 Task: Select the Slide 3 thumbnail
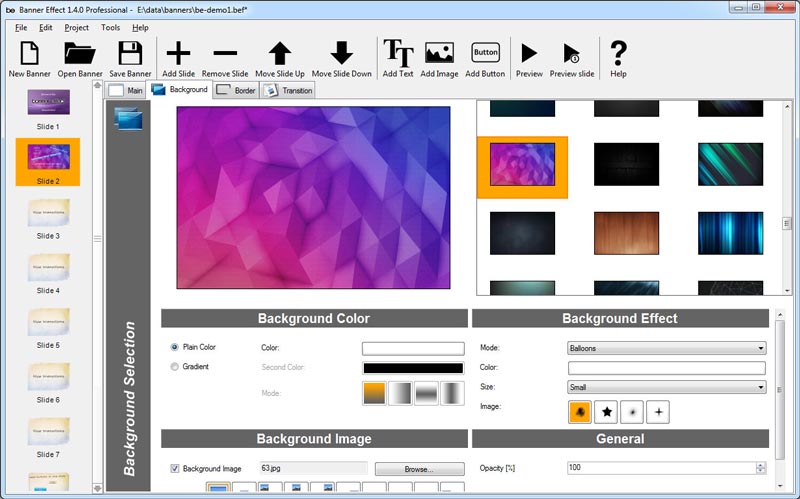point(48,214)
